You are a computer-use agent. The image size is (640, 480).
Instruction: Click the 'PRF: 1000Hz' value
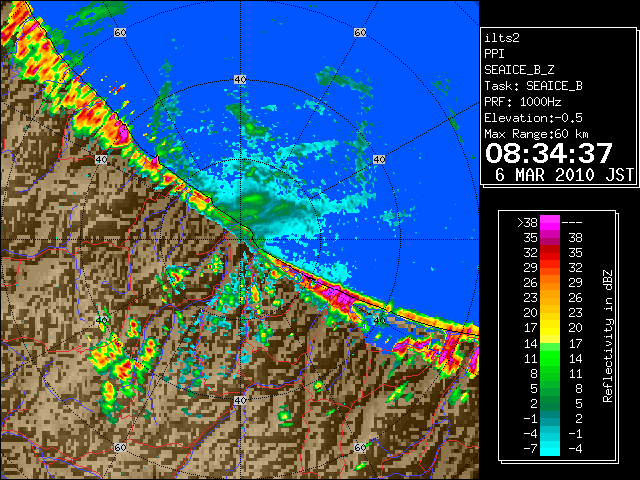tap(522, 102)
